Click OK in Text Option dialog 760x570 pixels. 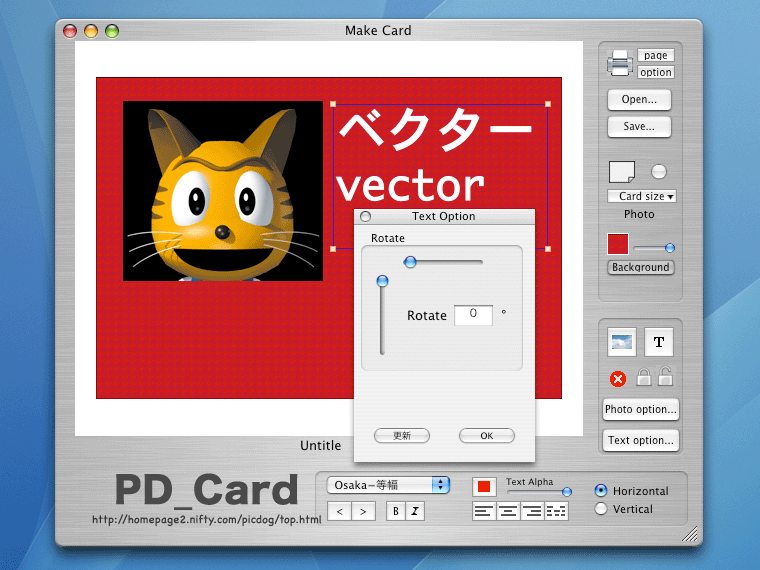pos(487,436)
